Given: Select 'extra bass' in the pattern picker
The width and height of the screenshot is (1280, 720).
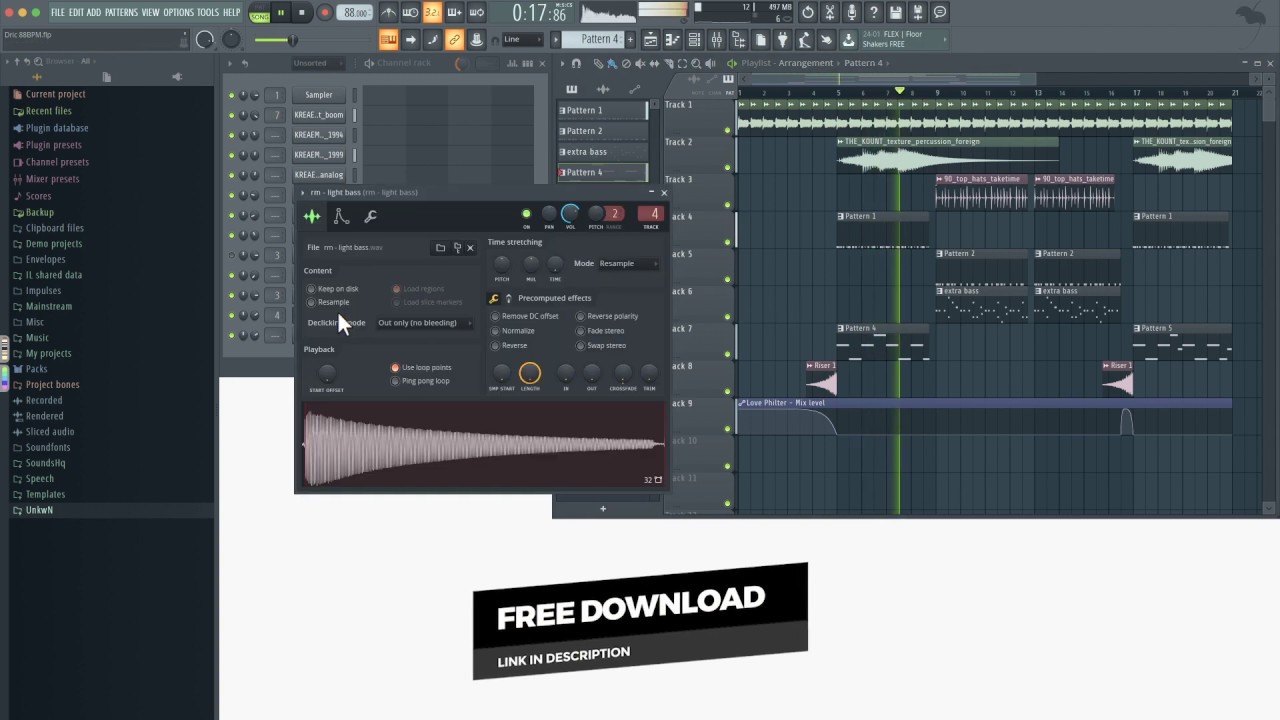Looking at the screenshot, I should (x=602, y=152).
